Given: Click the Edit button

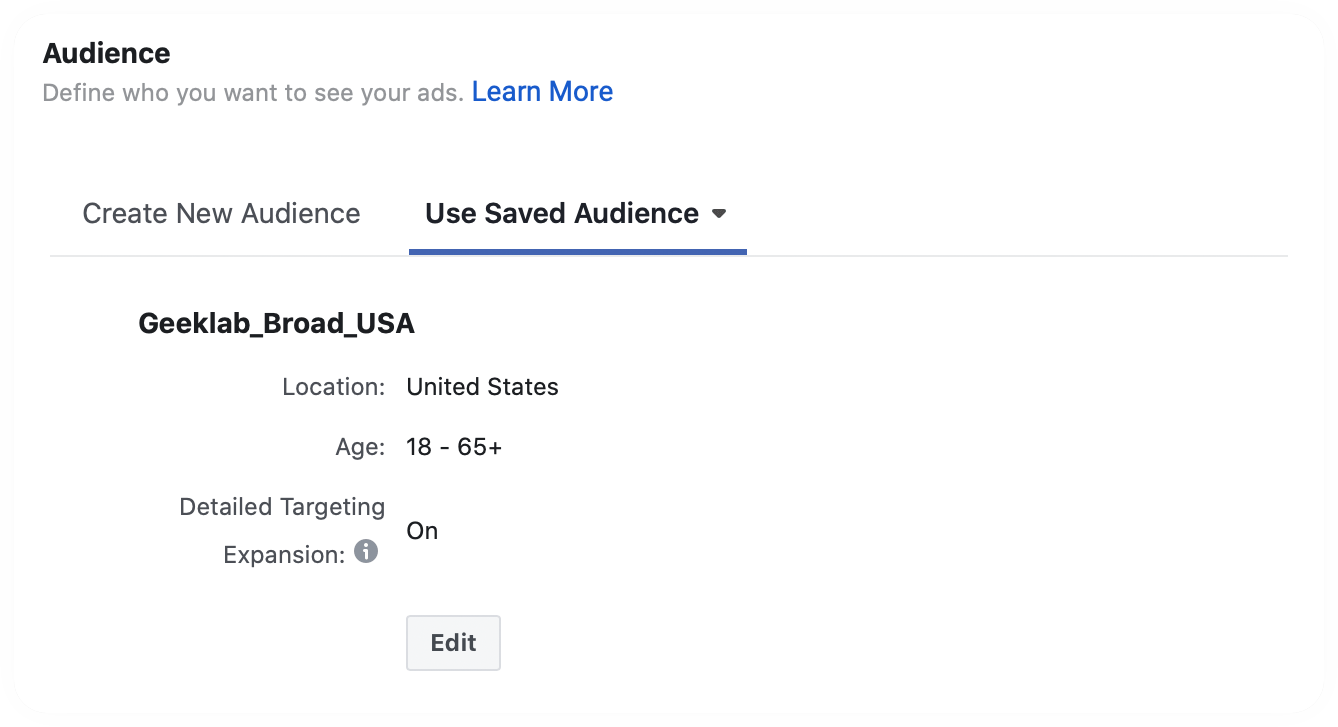Looking at the screenshot, I should tap(453, 643).
